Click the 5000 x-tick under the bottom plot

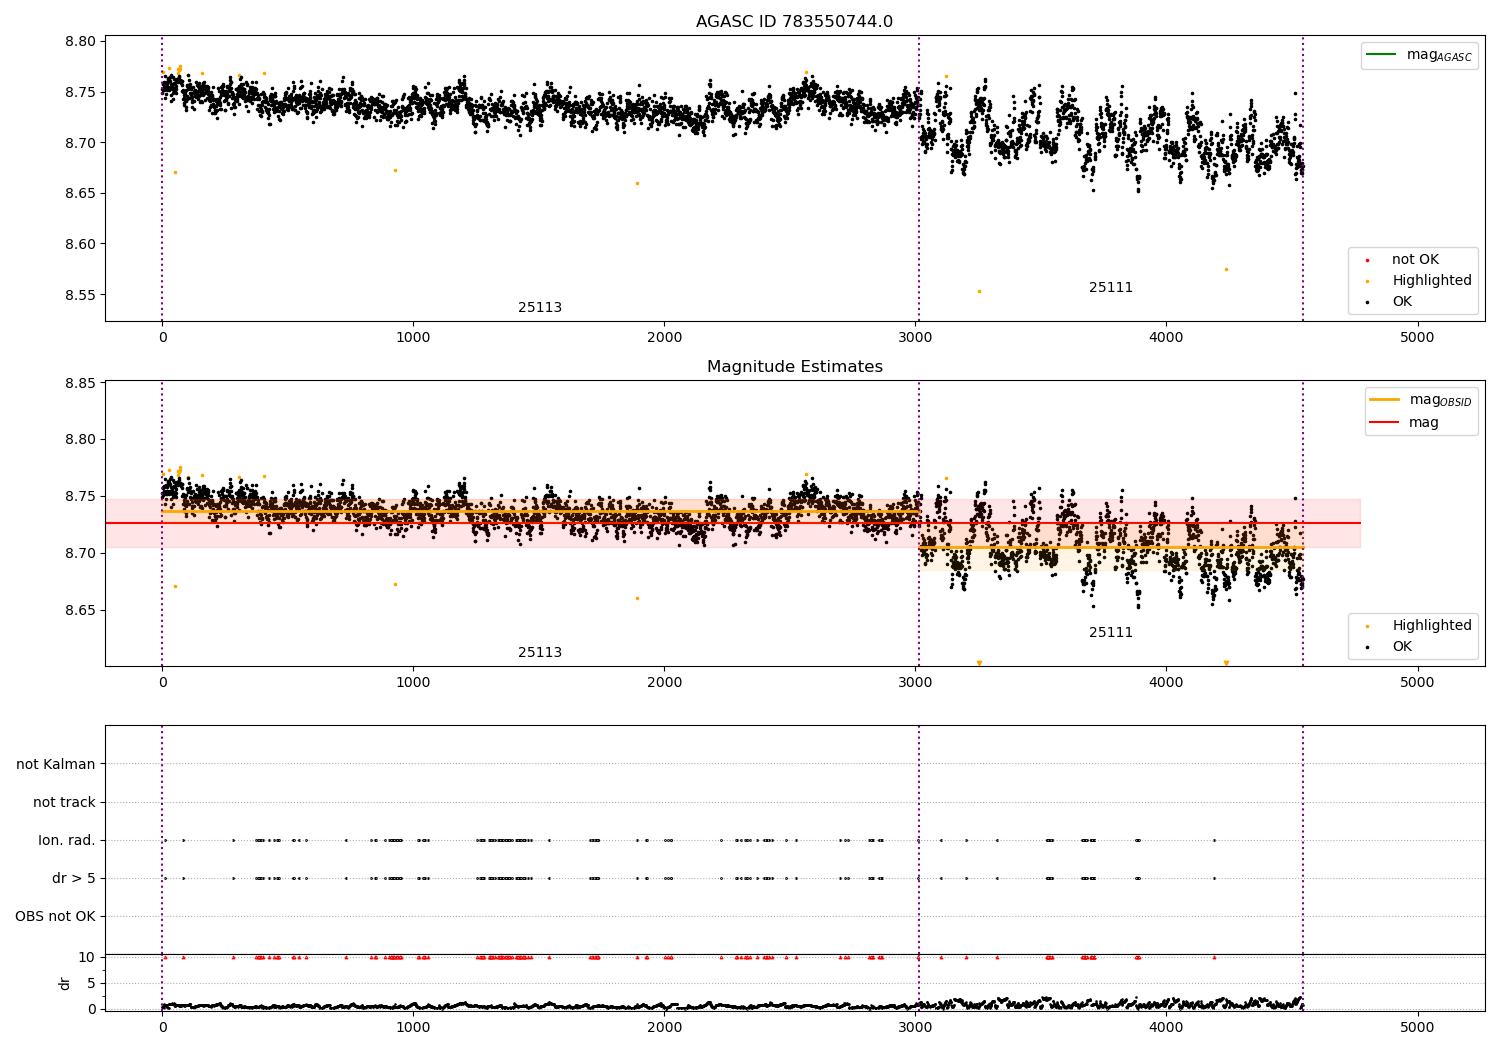point(1417,1027)
